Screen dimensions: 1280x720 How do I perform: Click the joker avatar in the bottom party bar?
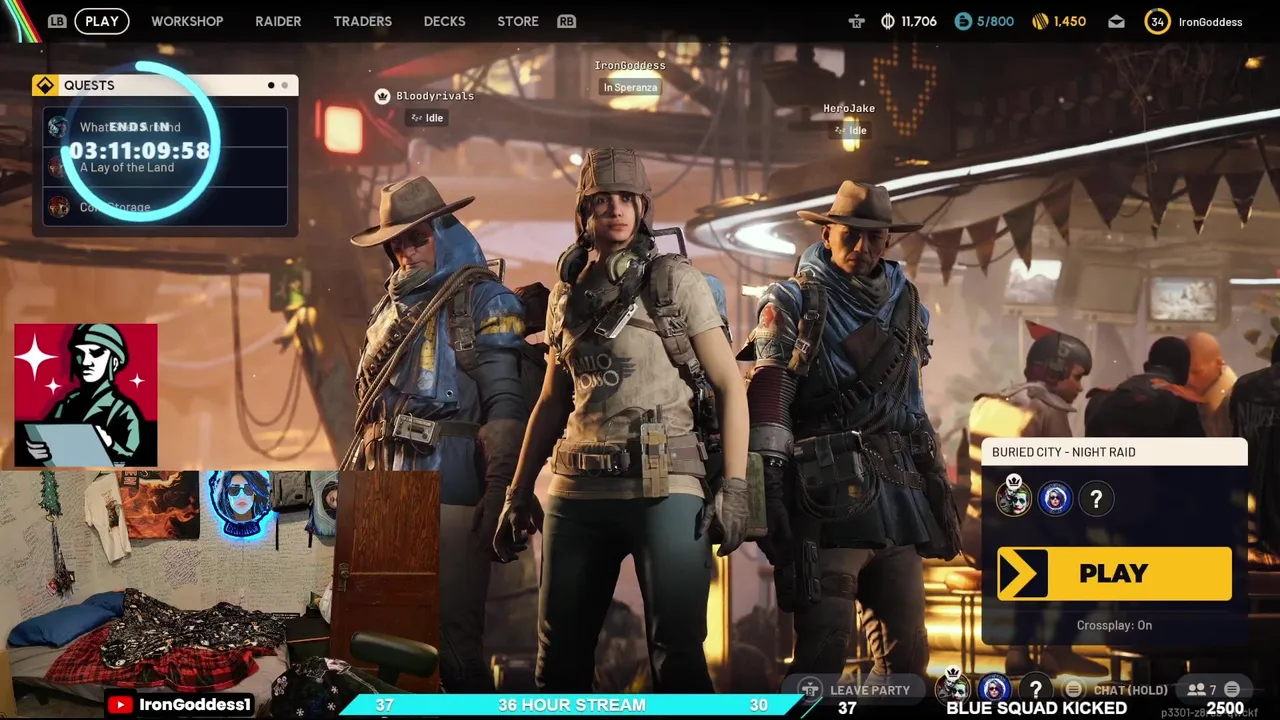(x=953, y=687)
